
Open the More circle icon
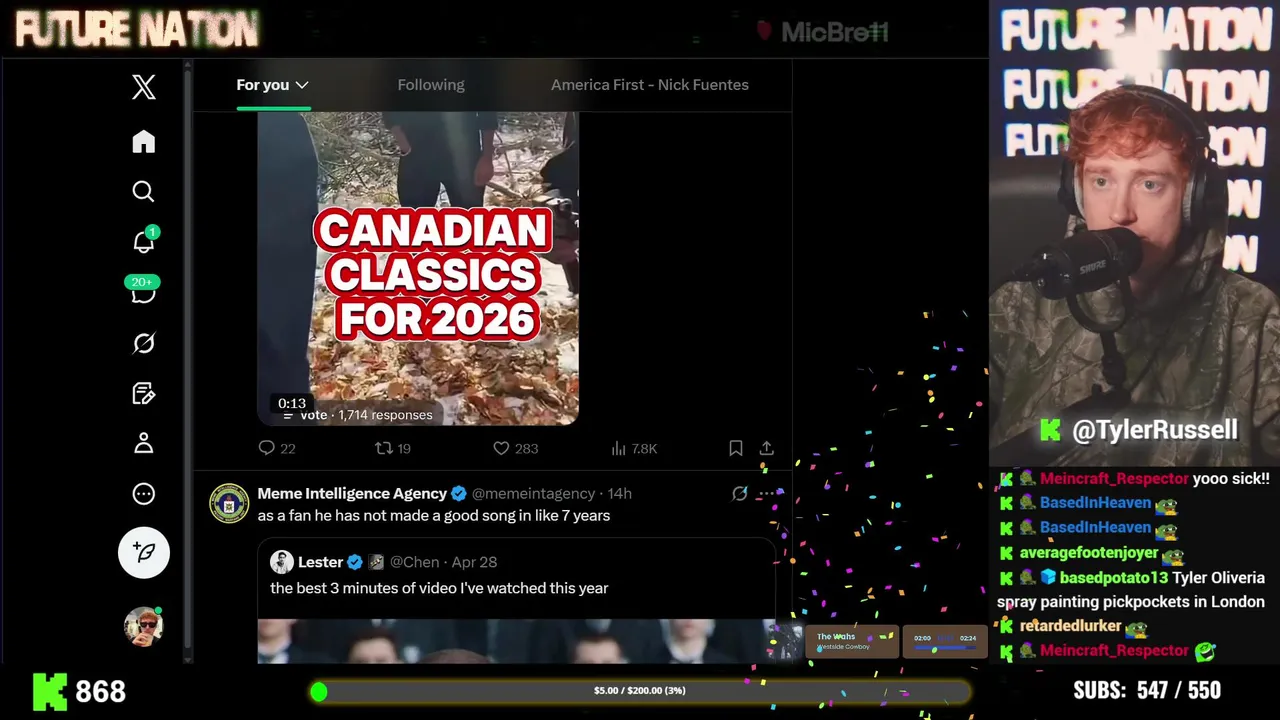point(144,494)
